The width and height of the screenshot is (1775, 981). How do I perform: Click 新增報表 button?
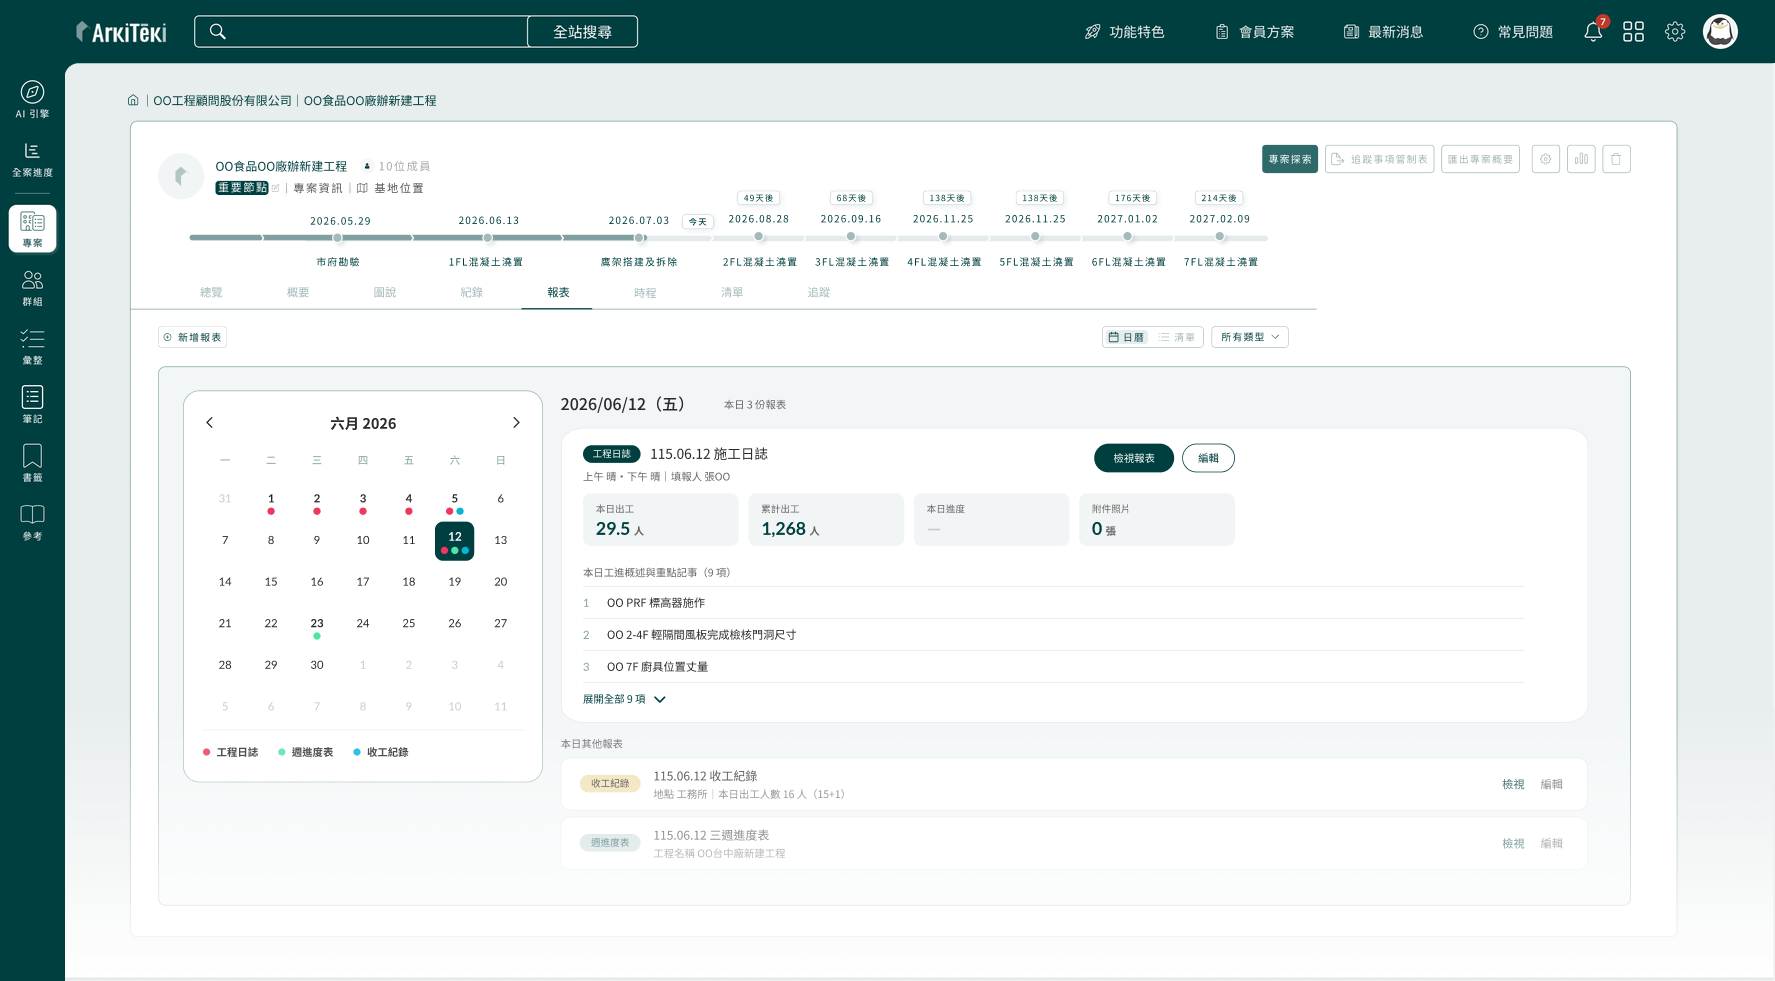pyautogui.click(x=193, y=337)
